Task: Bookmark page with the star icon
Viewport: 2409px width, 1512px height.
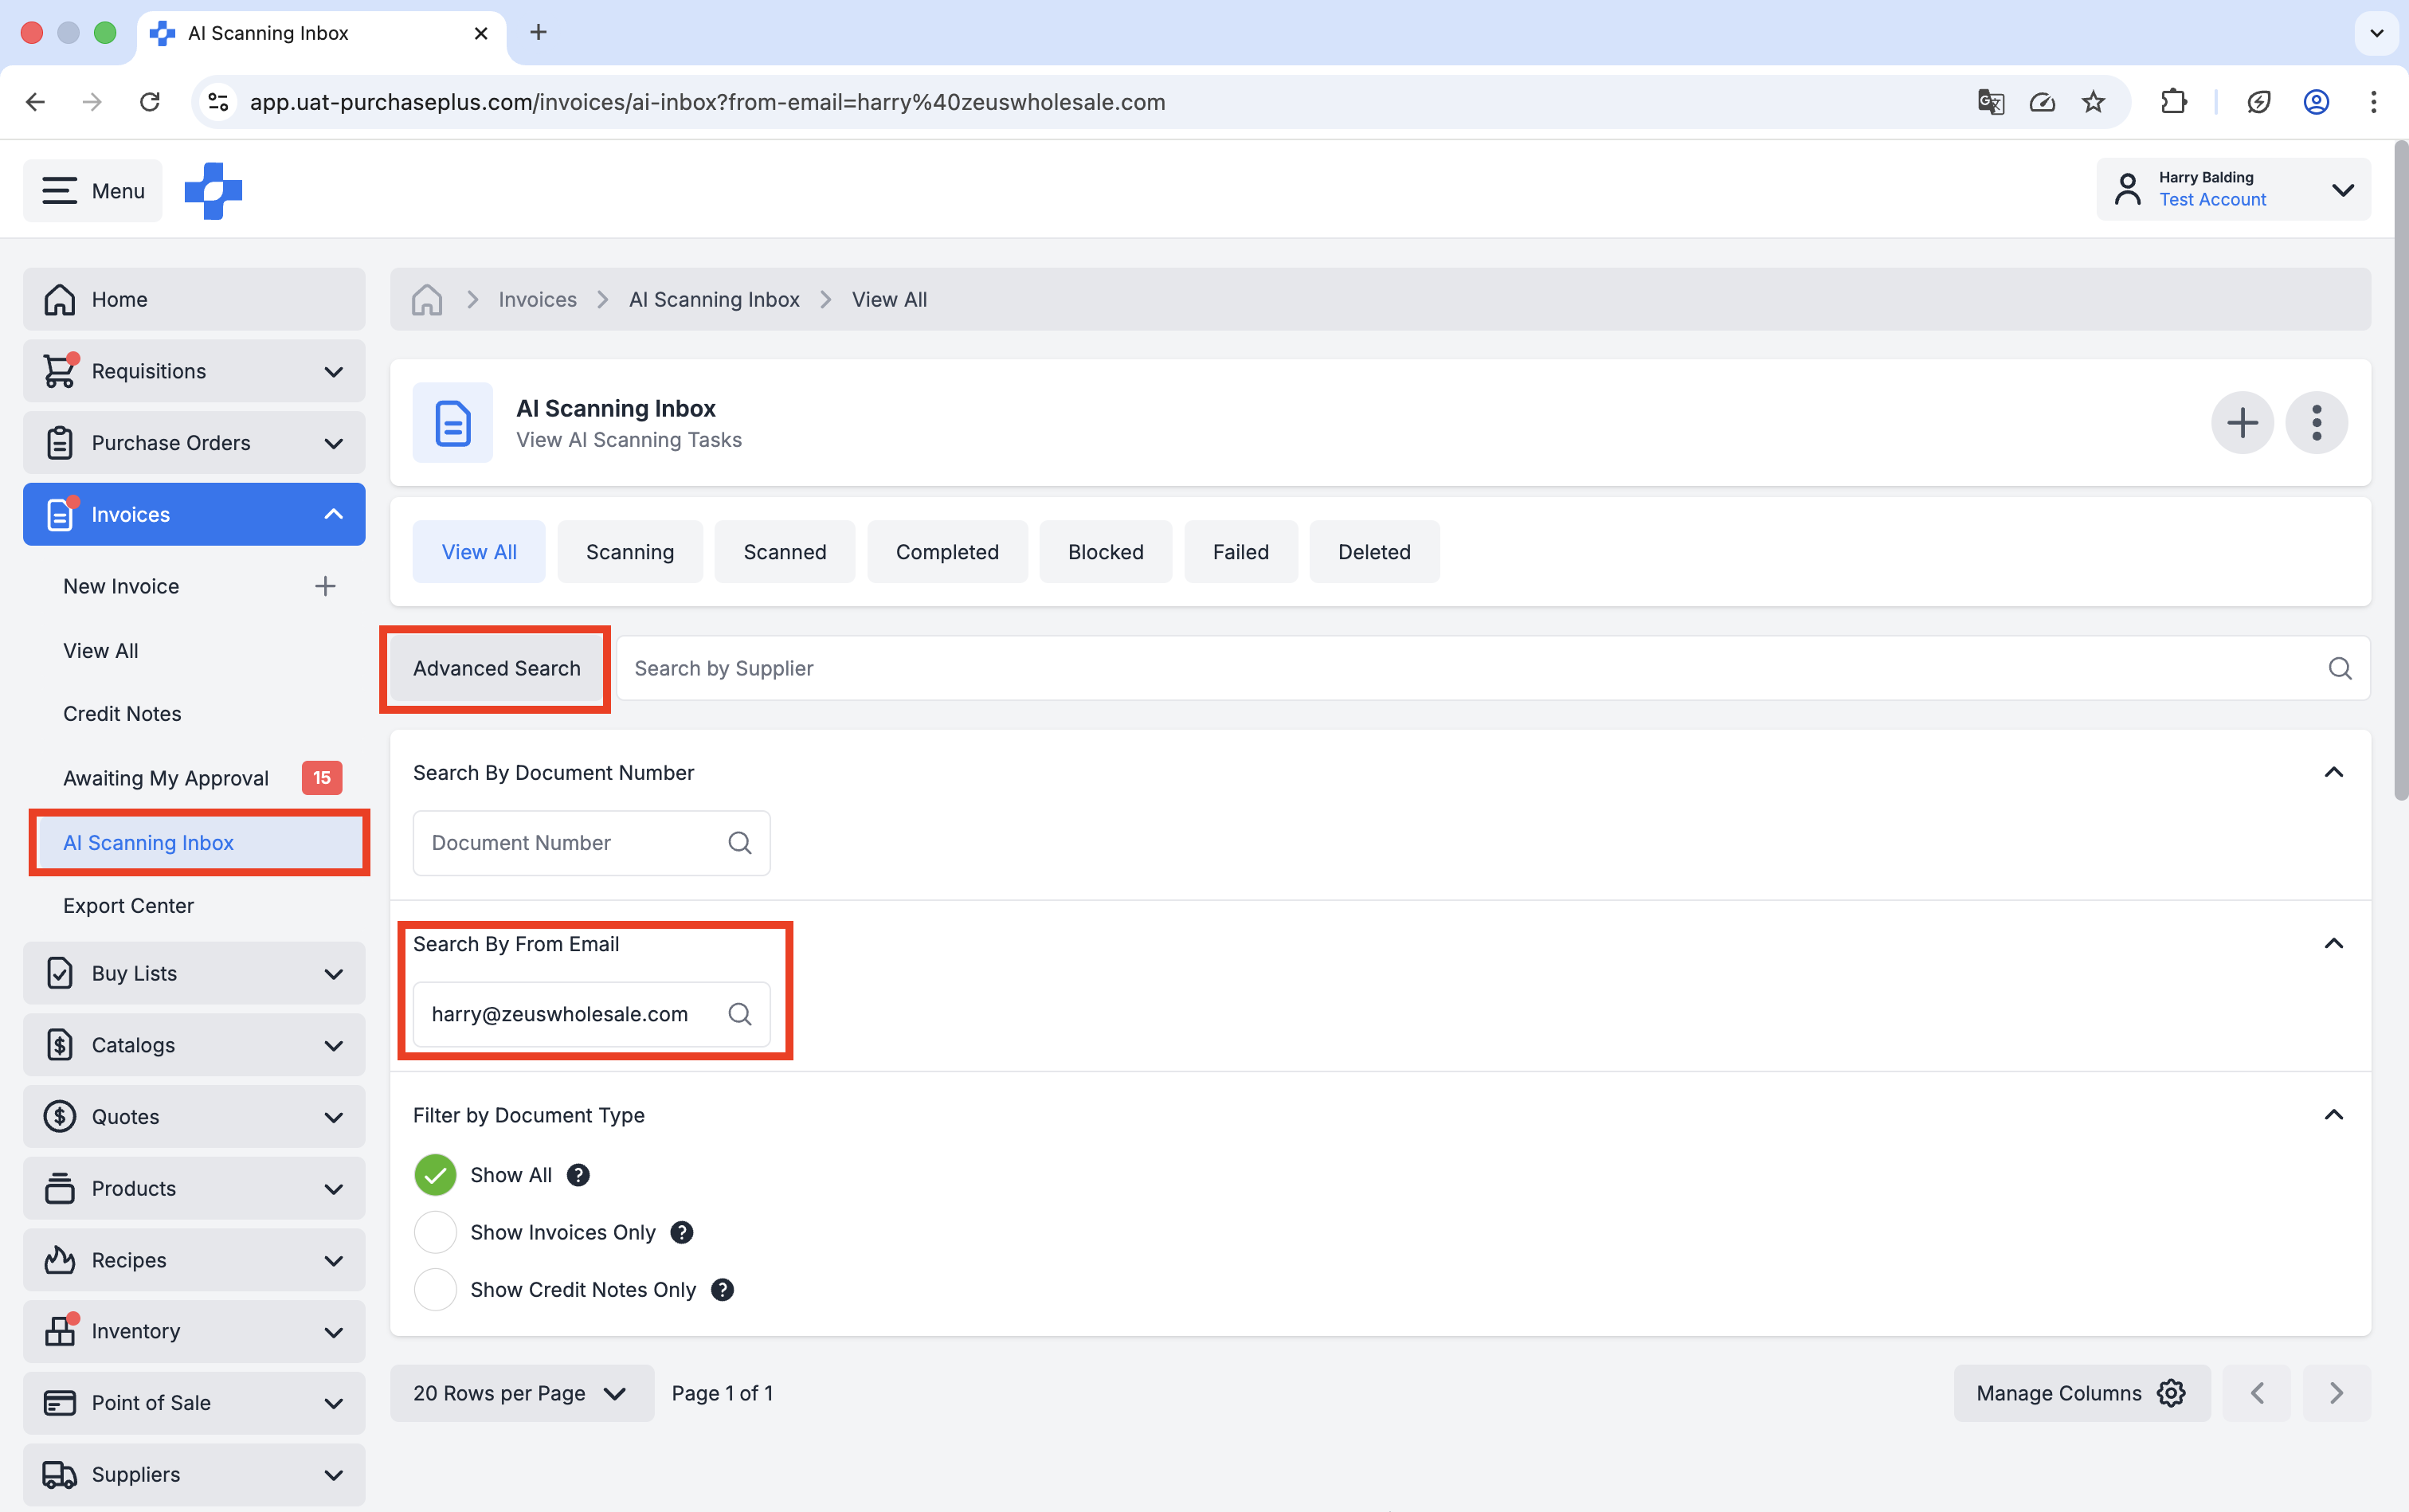Action: tap(2093, 102)
